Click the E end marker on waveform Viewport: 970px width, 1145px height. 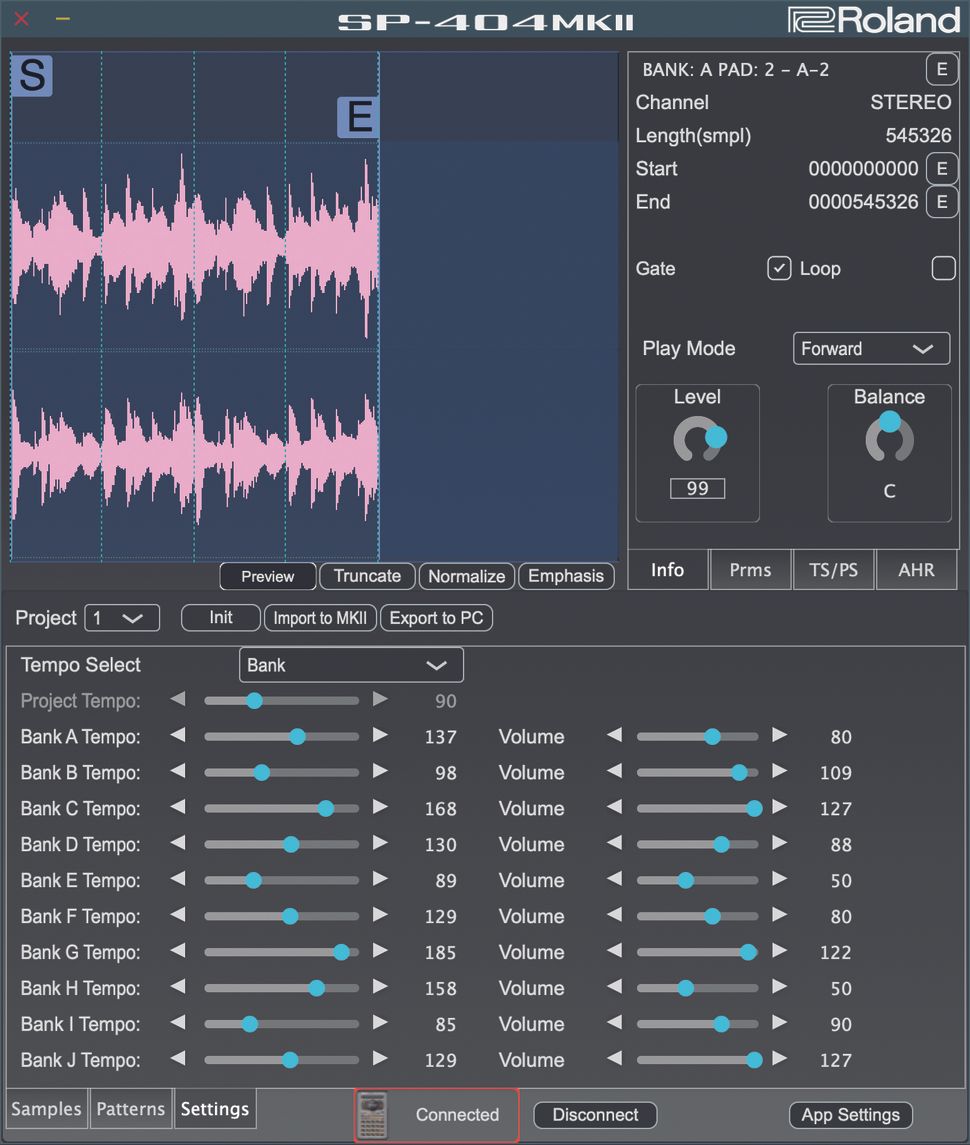[x=357, y=117]
